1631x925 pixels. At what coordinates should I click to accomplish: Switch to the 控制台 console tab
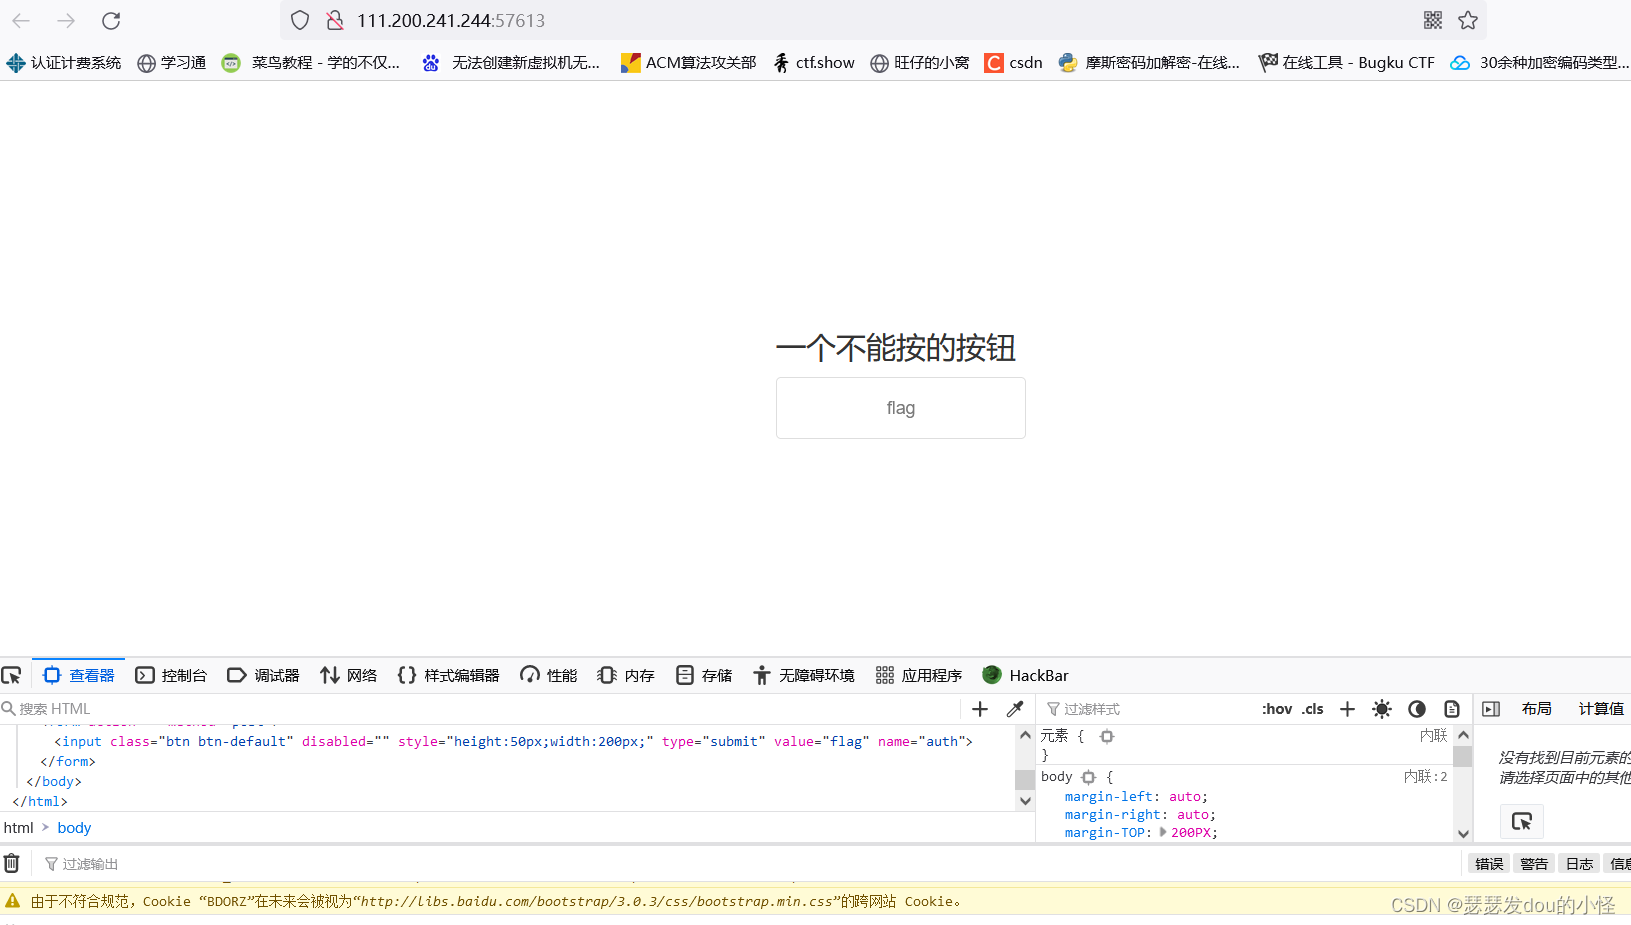(x=171, y=675)
